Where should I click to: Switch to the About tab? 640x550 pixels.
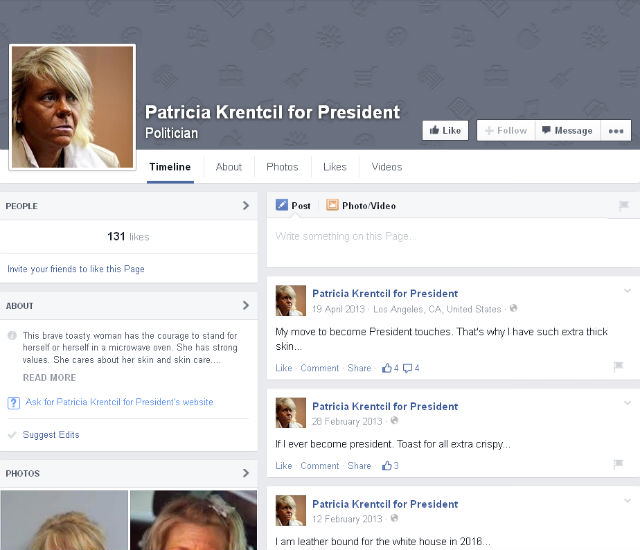pos(229,167)
